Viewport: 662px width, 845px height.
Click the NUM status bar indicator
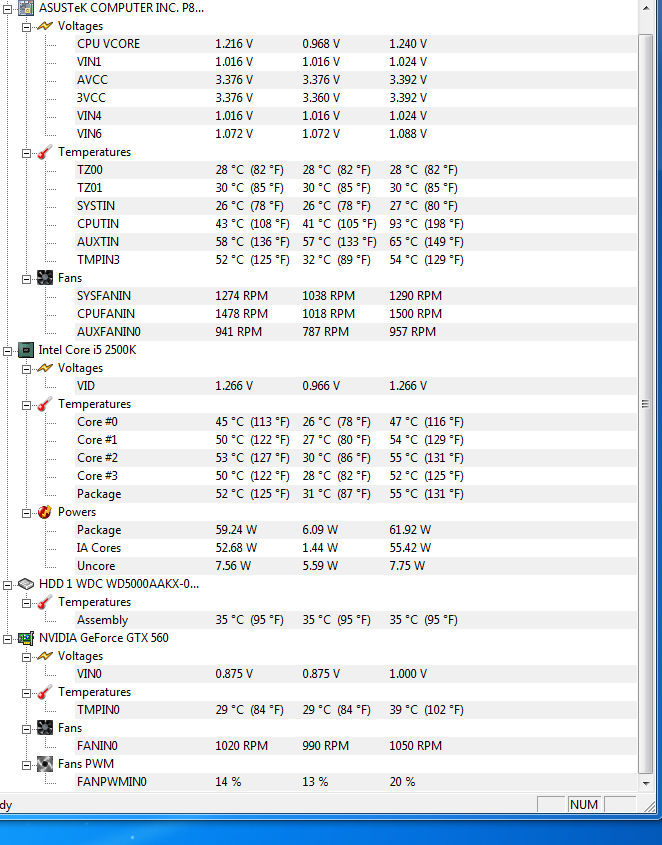click(584, 805)
